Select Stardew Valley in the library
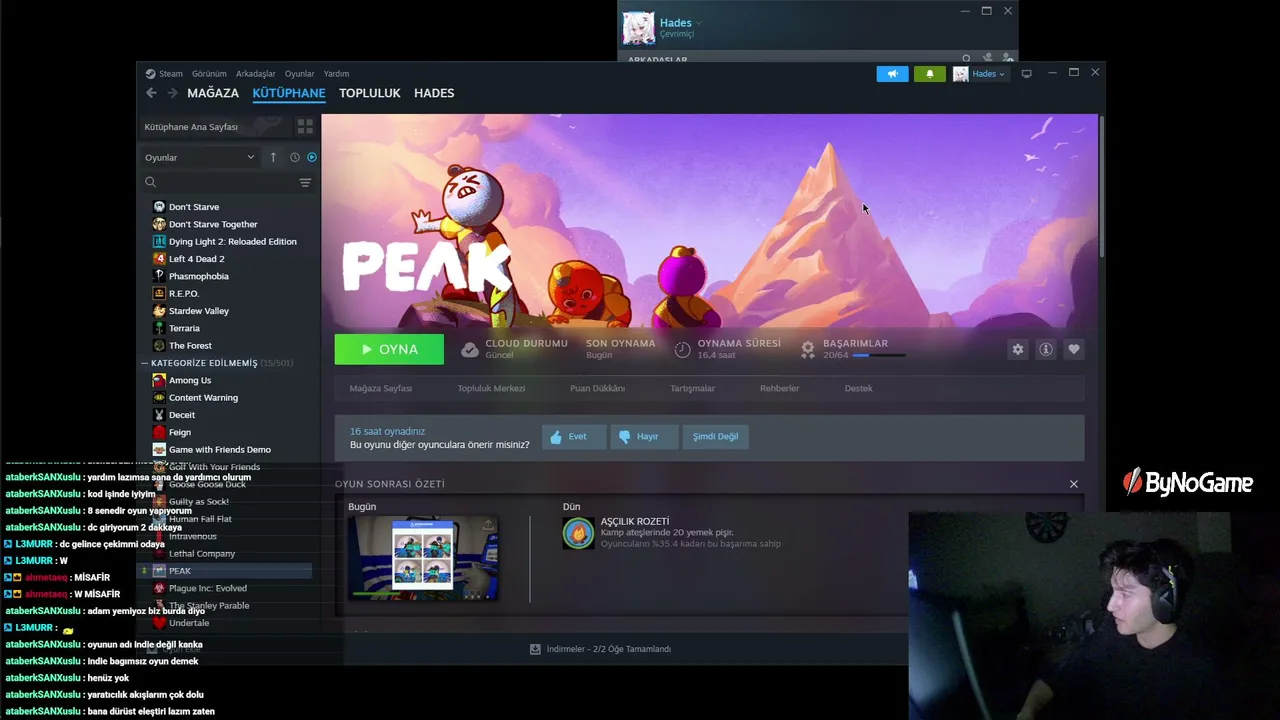 coord(198,311)
